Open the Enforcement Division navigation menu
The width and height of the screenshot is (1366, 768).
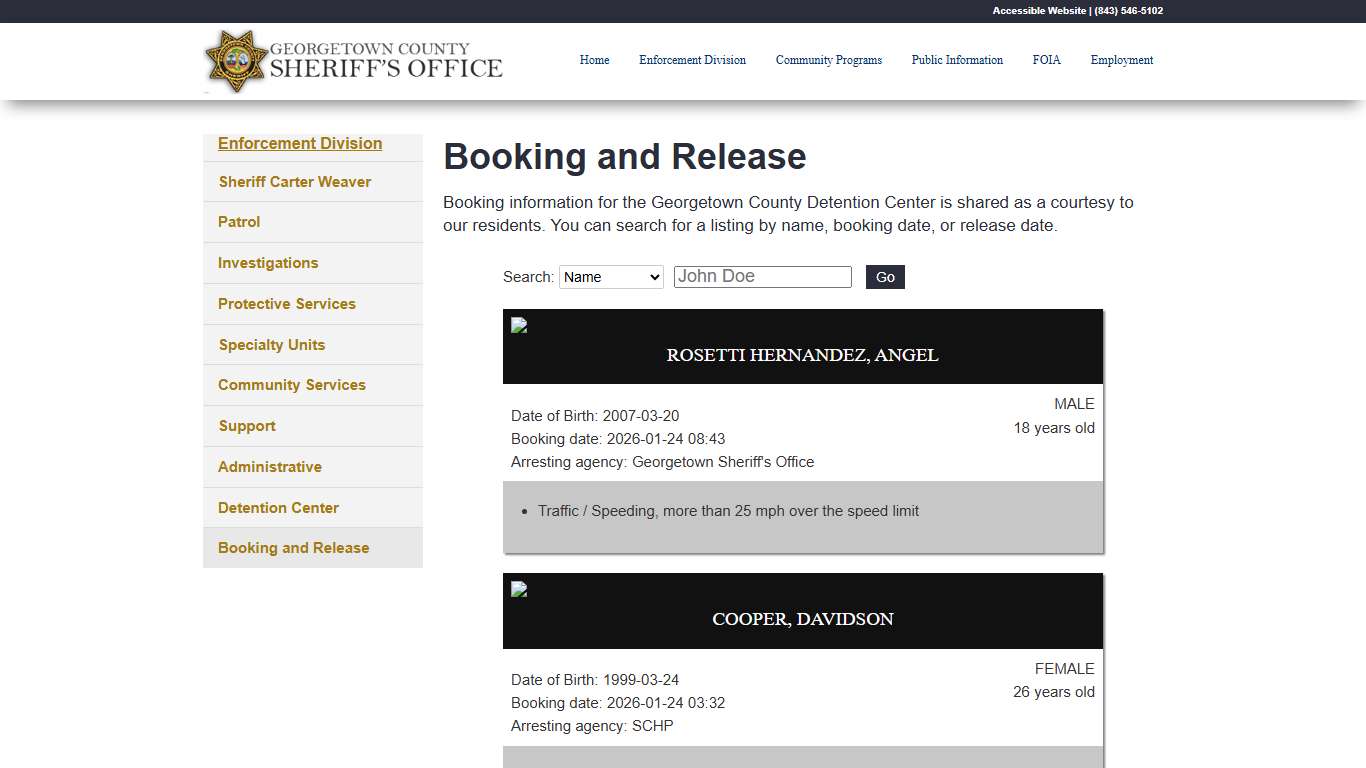tap(692, 60)
